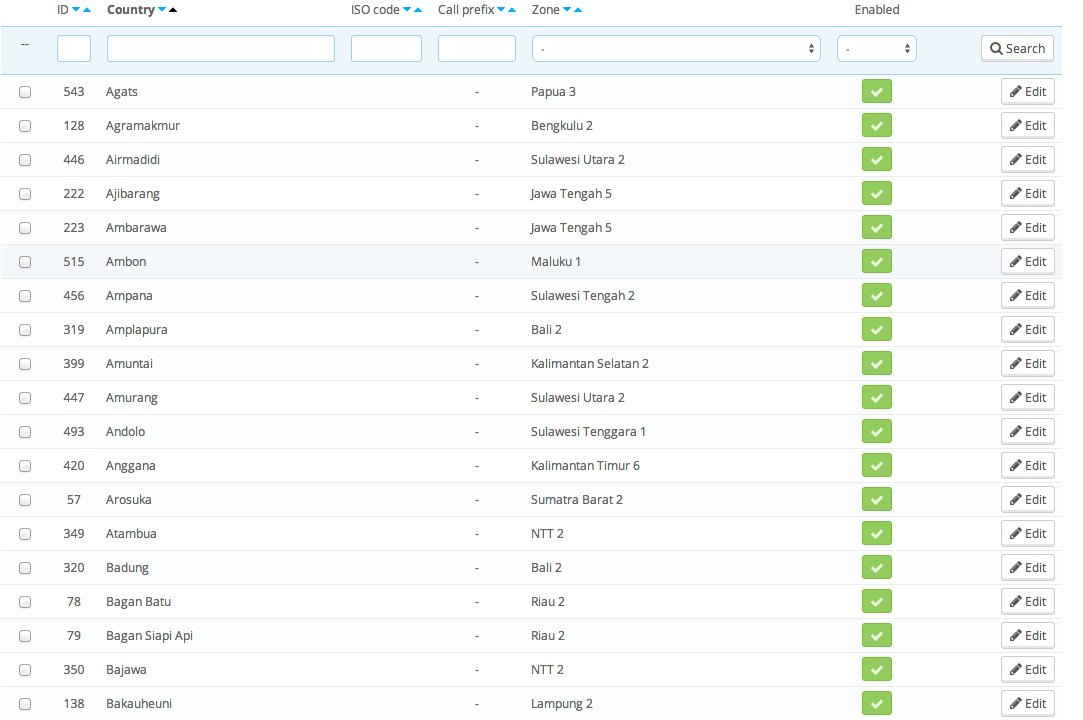Sort Zone column ascending arrow
The image size is (1083, 720).
point(578,10)
